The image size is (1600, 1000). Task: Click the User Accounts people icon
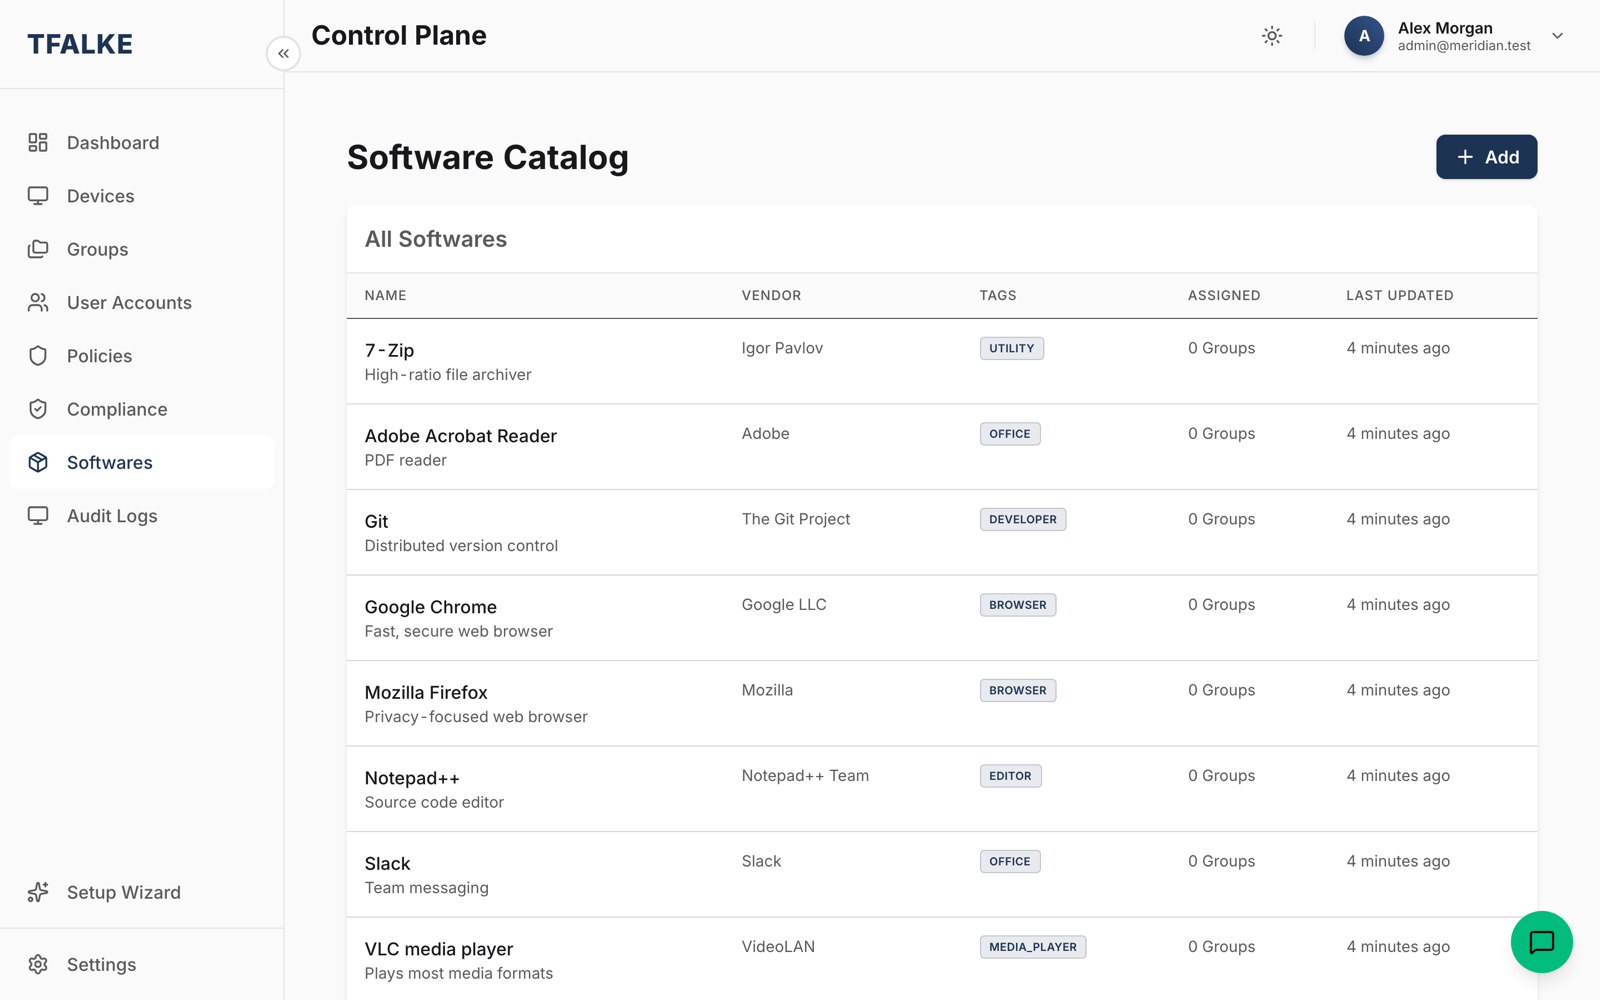(x=38, y=302)
